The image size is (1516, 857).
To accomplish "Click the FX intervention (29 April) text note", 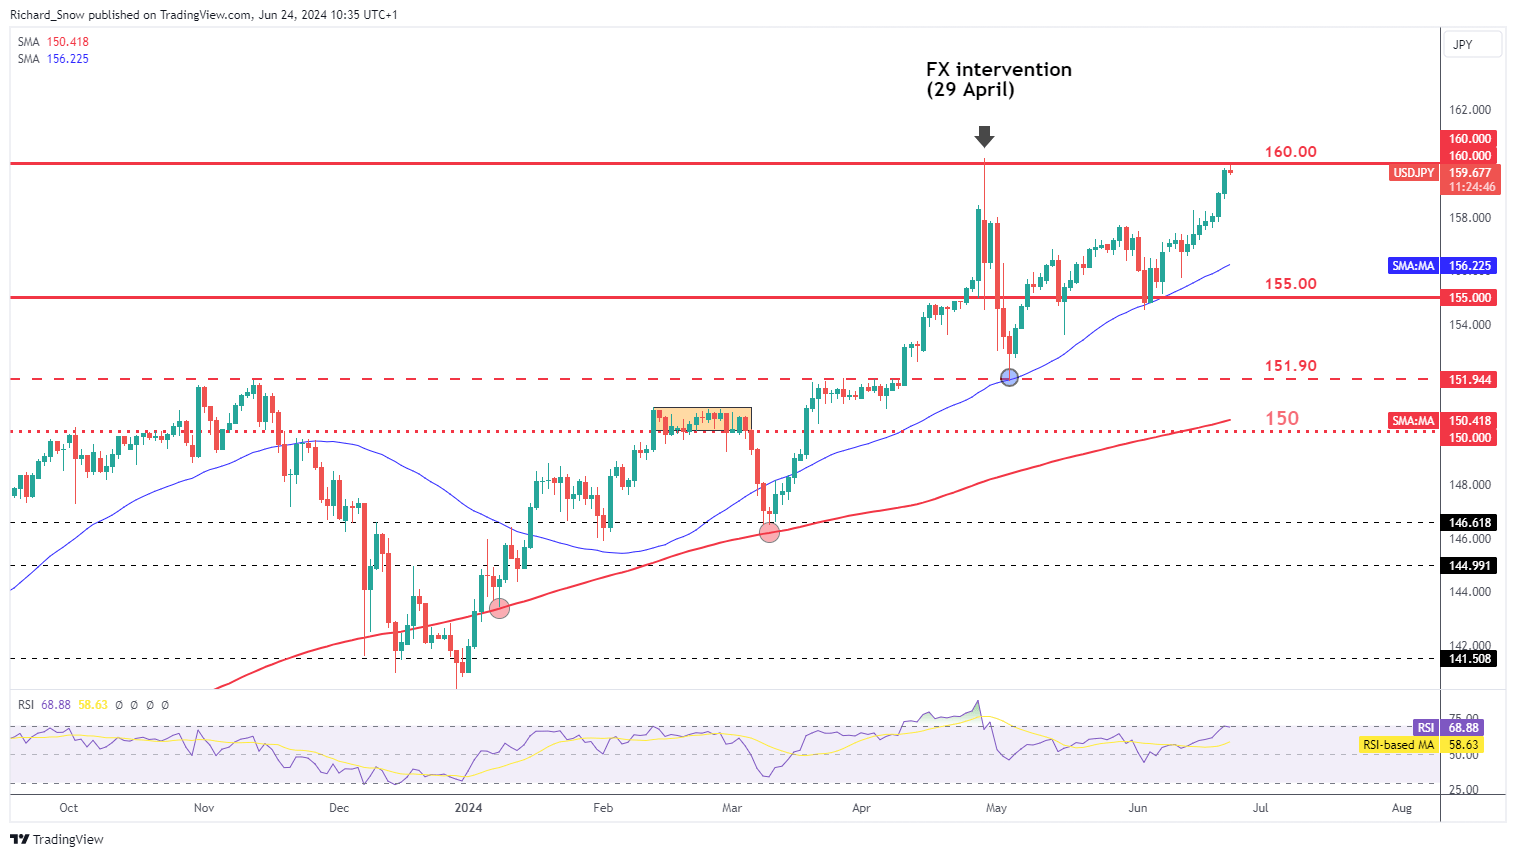I will pos(998,80).
